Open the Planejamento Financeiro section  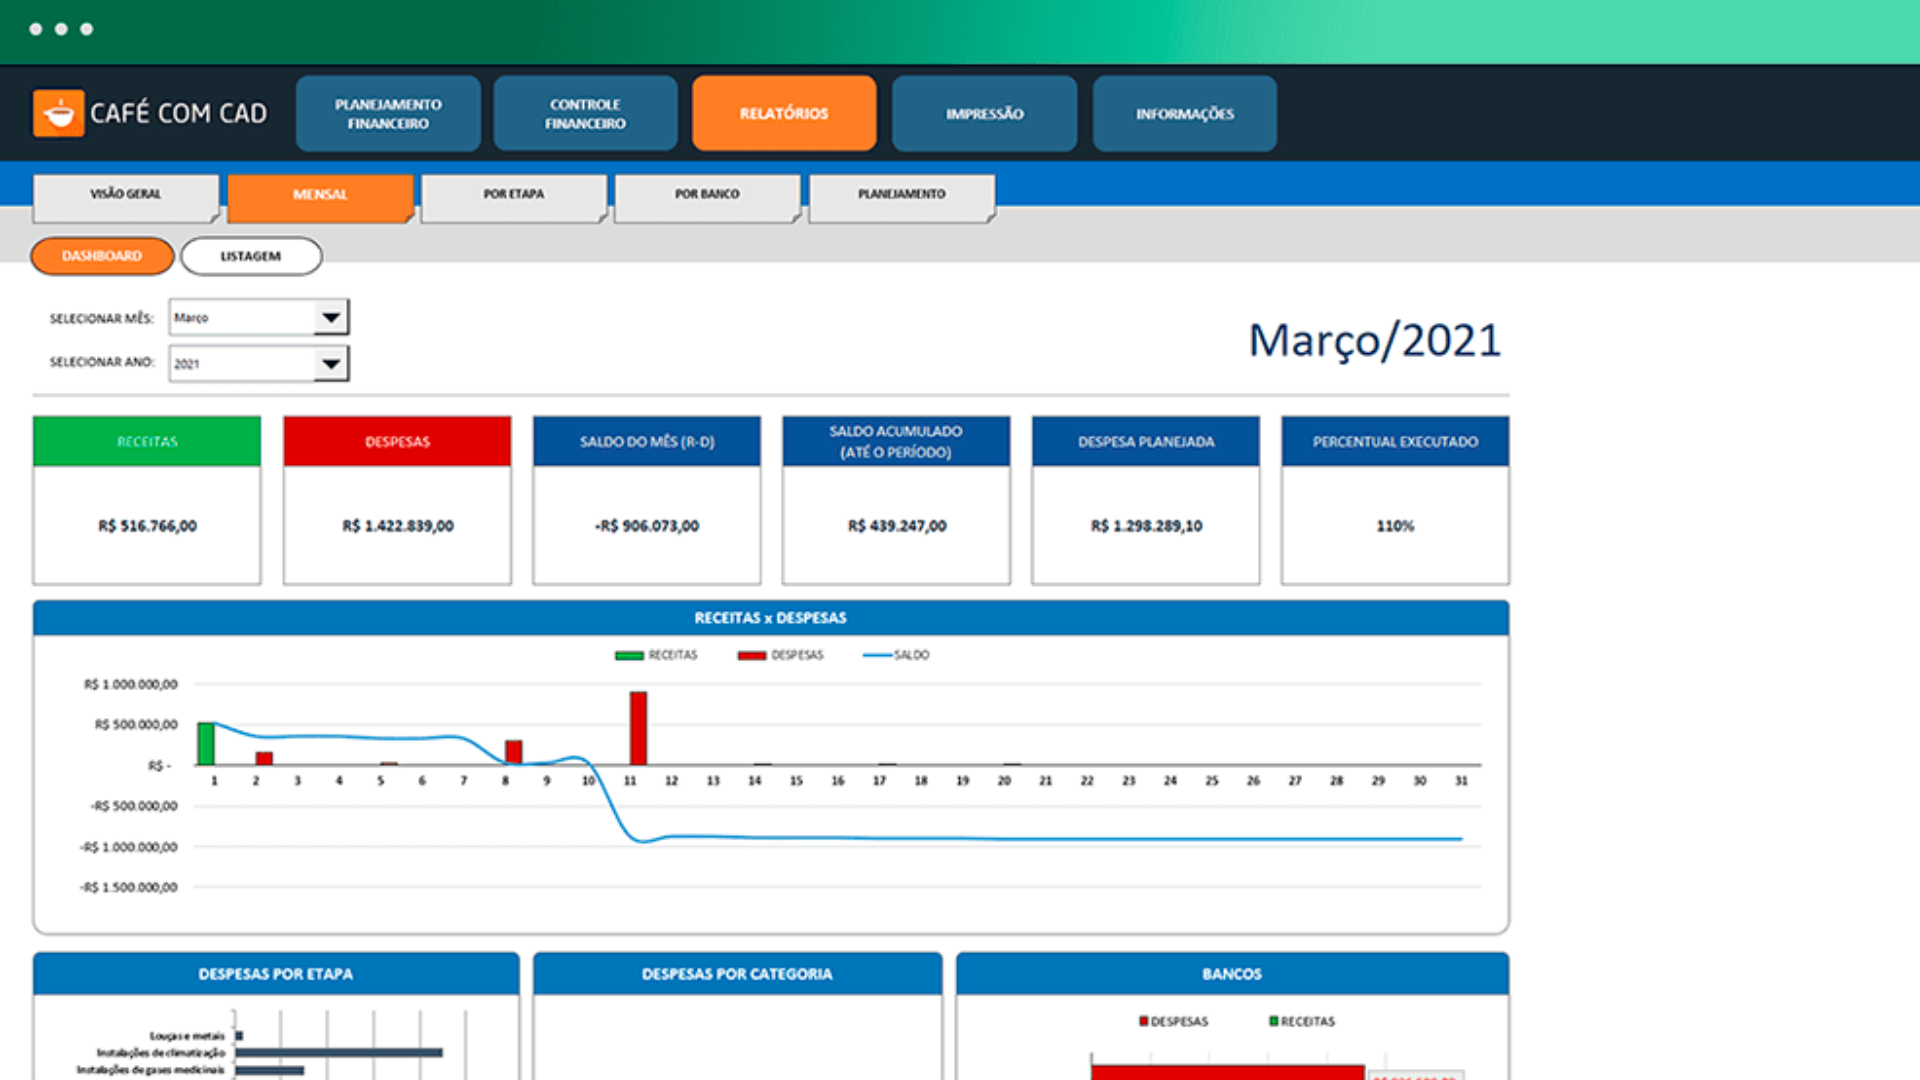click(x=388, y=113)
